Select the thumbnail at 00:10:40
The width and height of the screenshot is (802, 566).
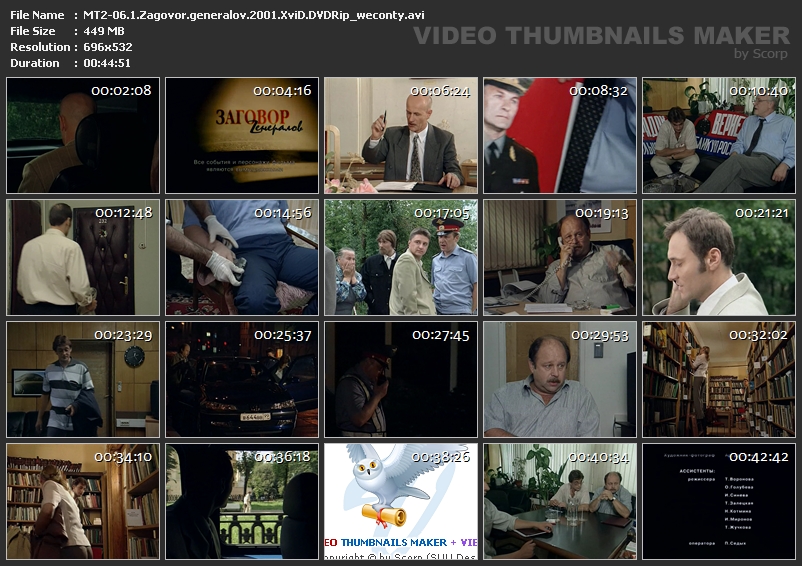point(719,135)
